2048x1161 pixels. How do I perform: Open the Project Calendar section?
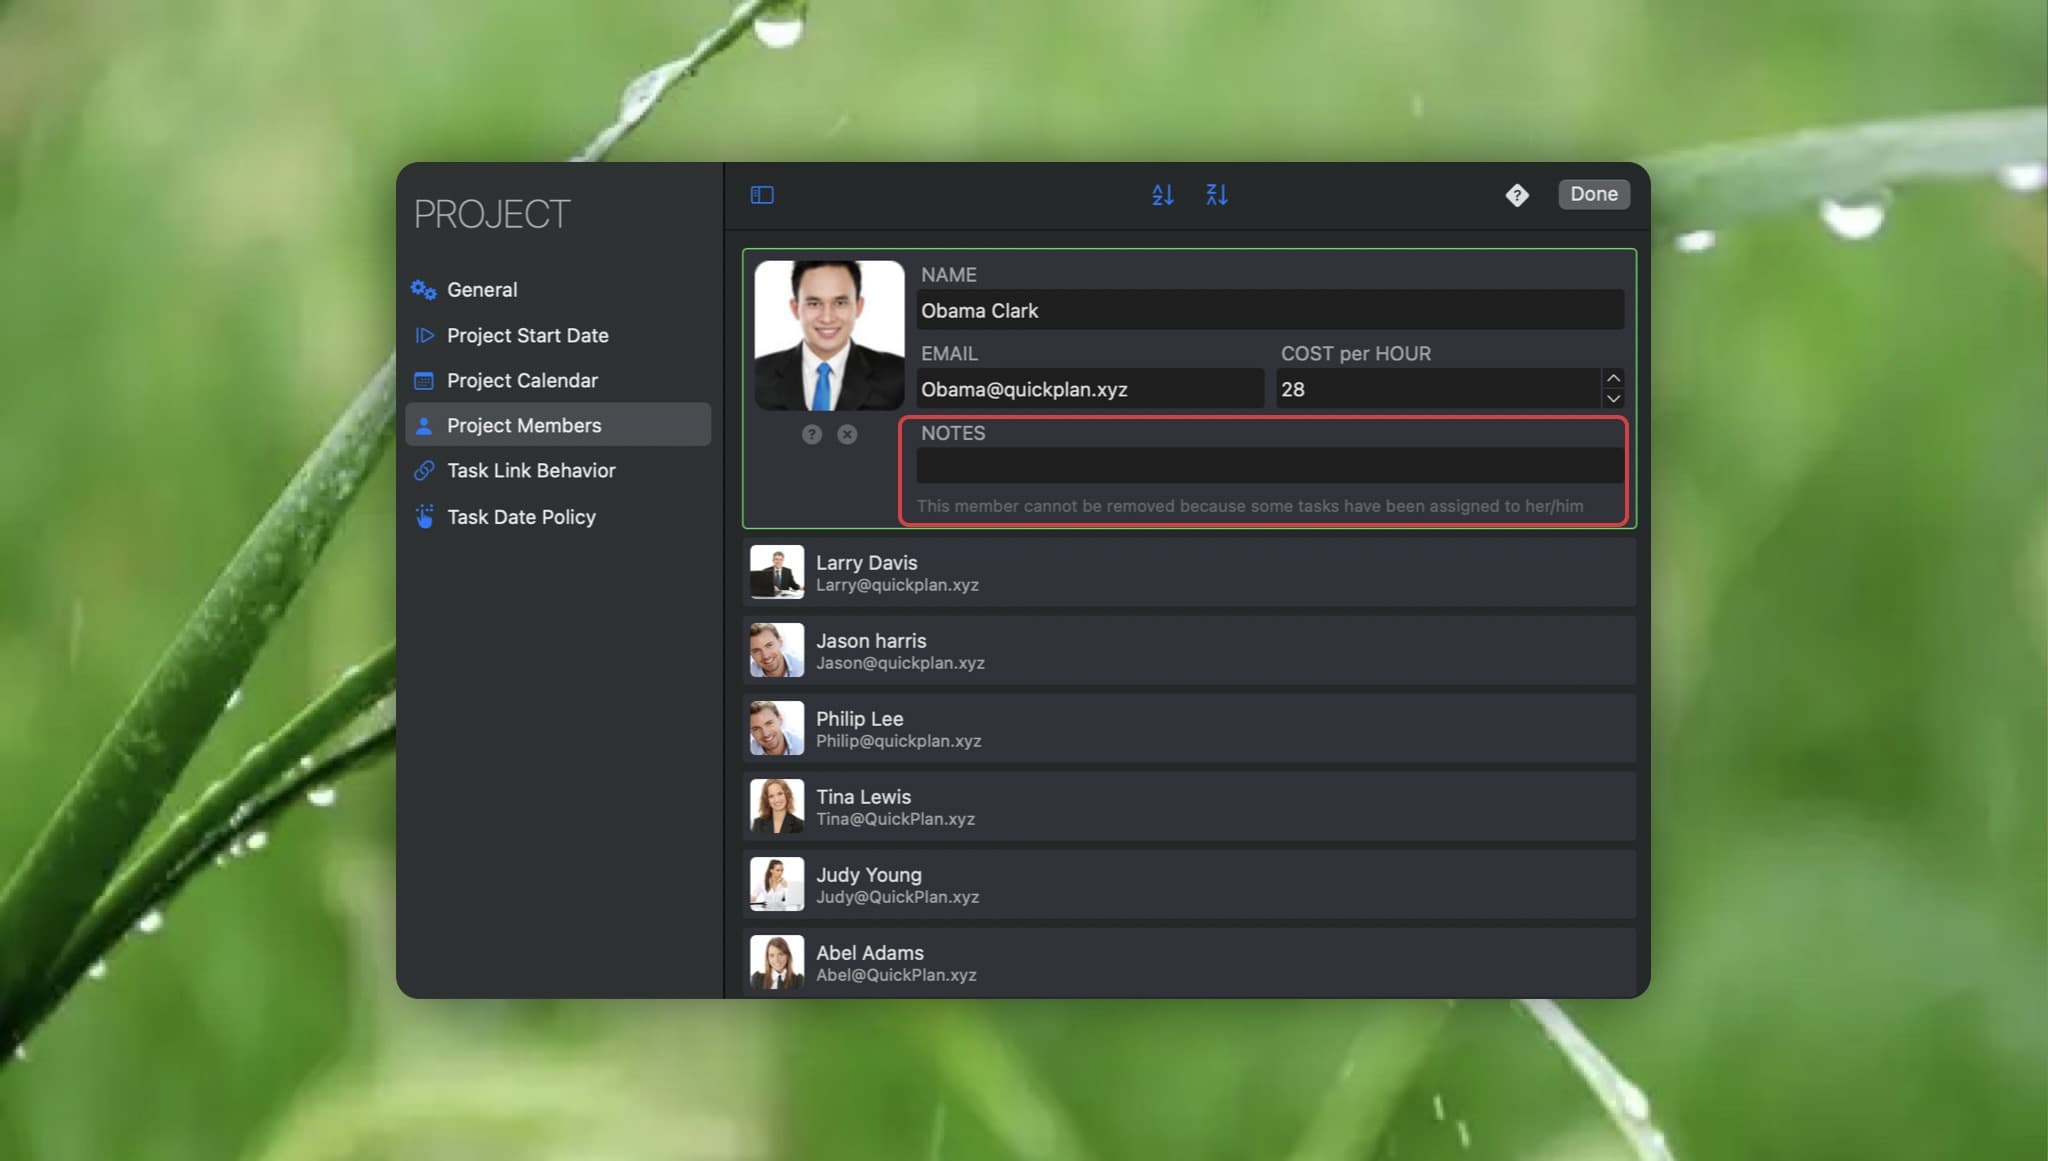coord(521,381)
